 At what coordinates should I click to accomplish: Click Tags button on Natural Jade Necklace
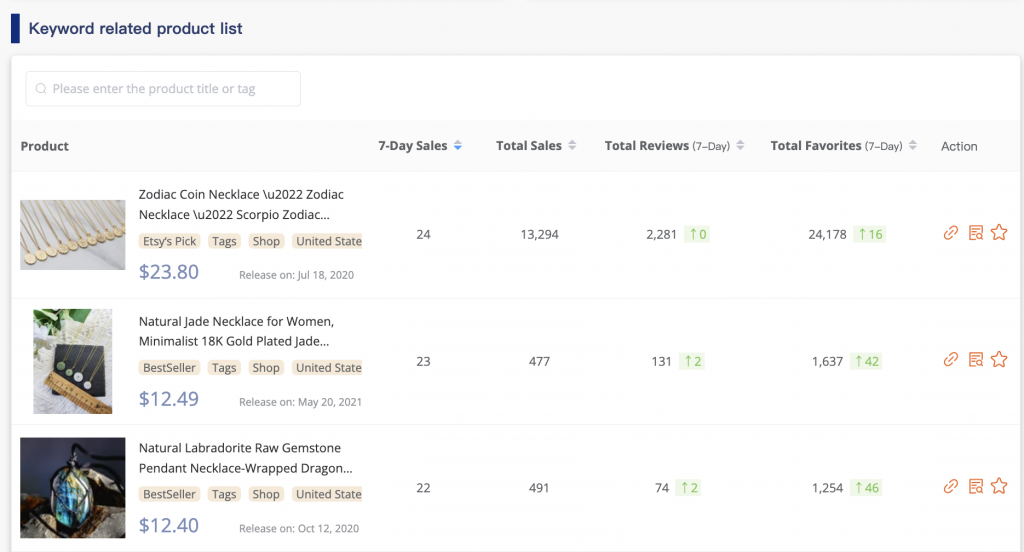[224, 368]
